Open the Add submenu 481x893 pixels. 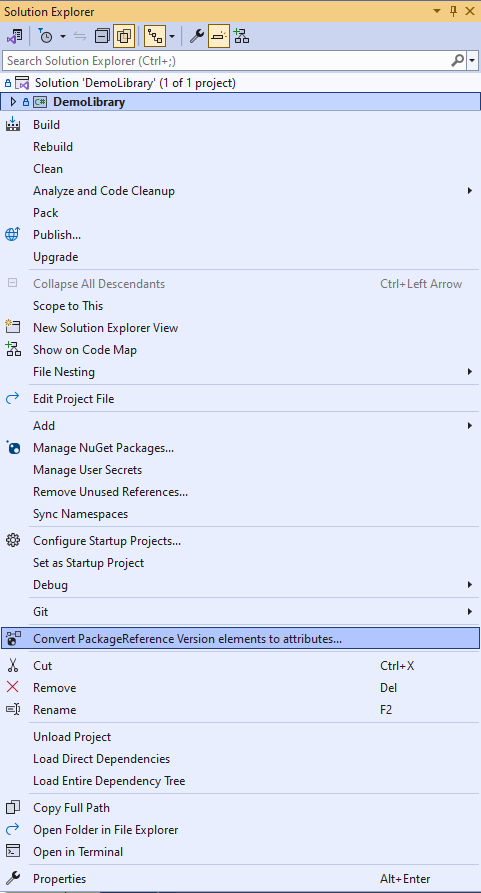(240, 425)
